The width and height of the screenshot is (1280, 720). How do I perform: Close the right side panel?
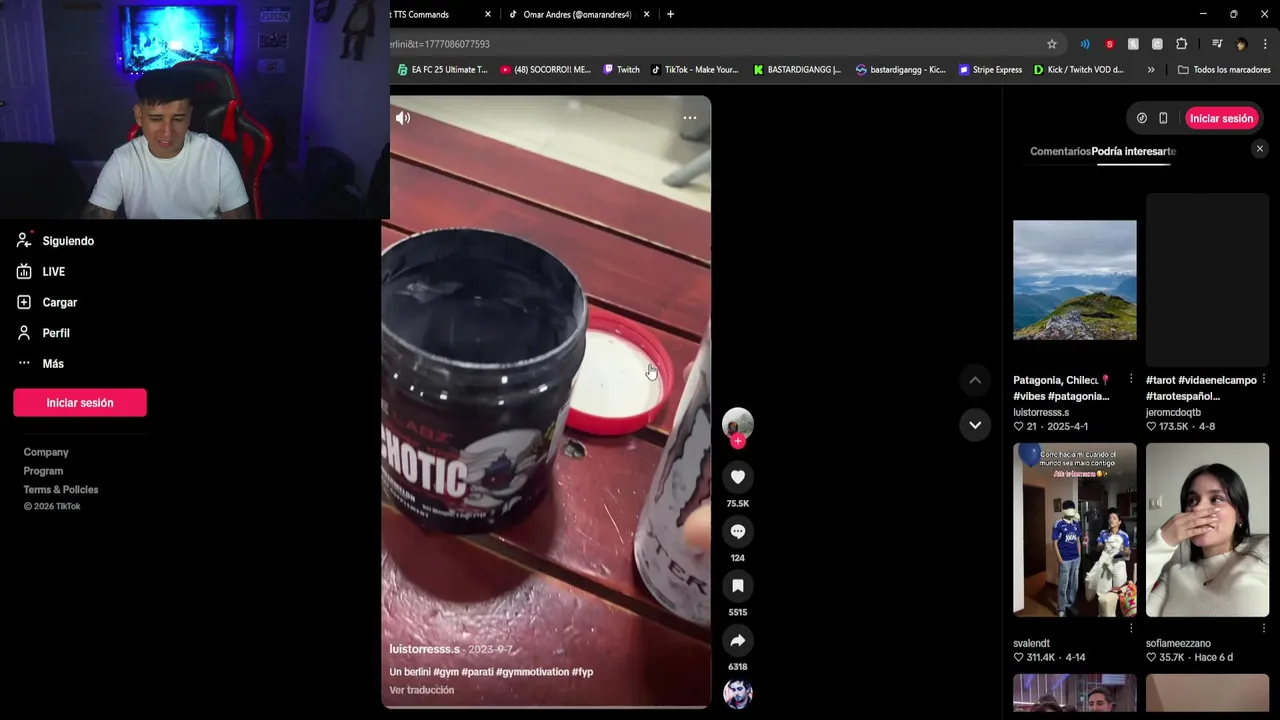(x=1260, y=149)
